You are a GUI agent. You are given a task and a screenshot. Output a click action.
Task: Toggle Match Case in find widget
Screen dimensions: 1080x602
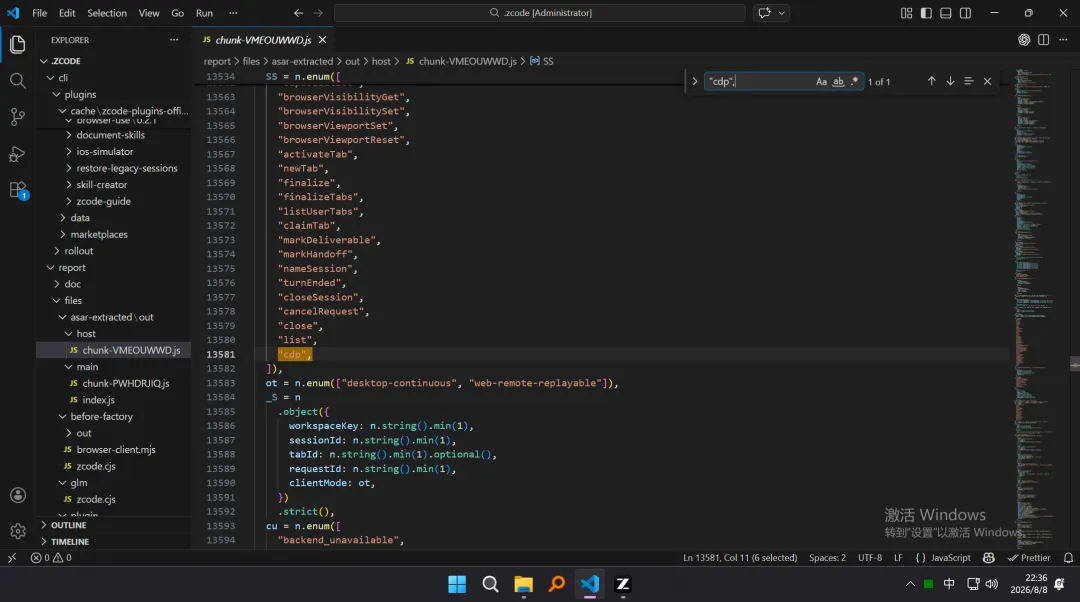[821, 81]
